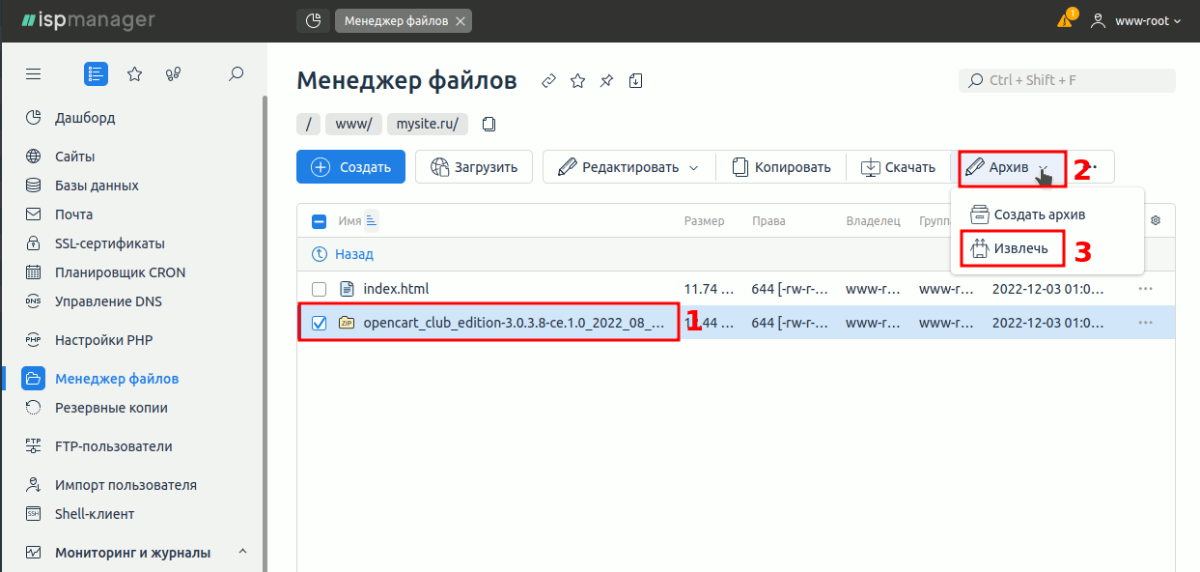
Task: Expand the Редактировать dropdown
Action: (x=694, y=168)
